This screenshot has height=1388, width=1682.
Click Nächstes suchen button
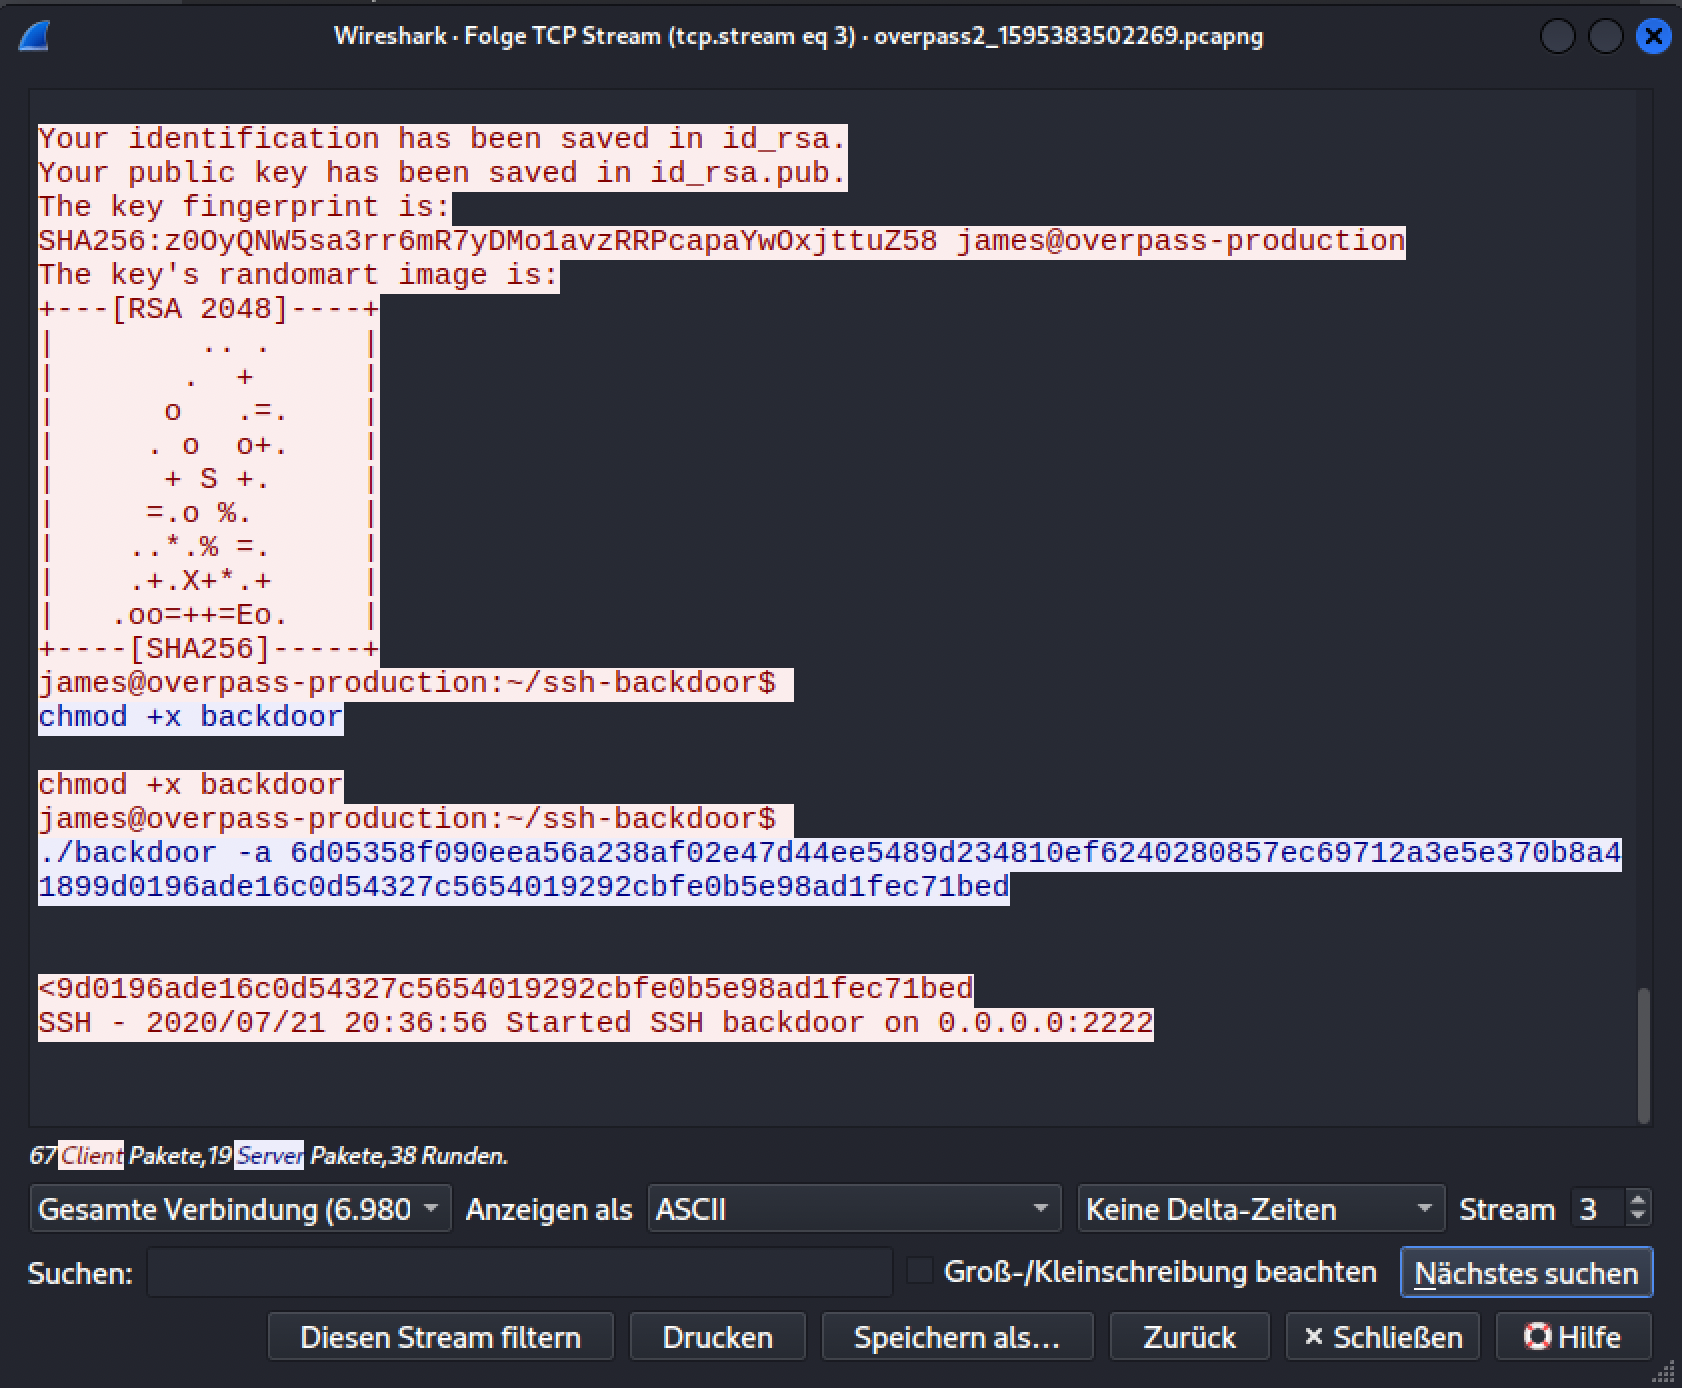point(1526,1273)
